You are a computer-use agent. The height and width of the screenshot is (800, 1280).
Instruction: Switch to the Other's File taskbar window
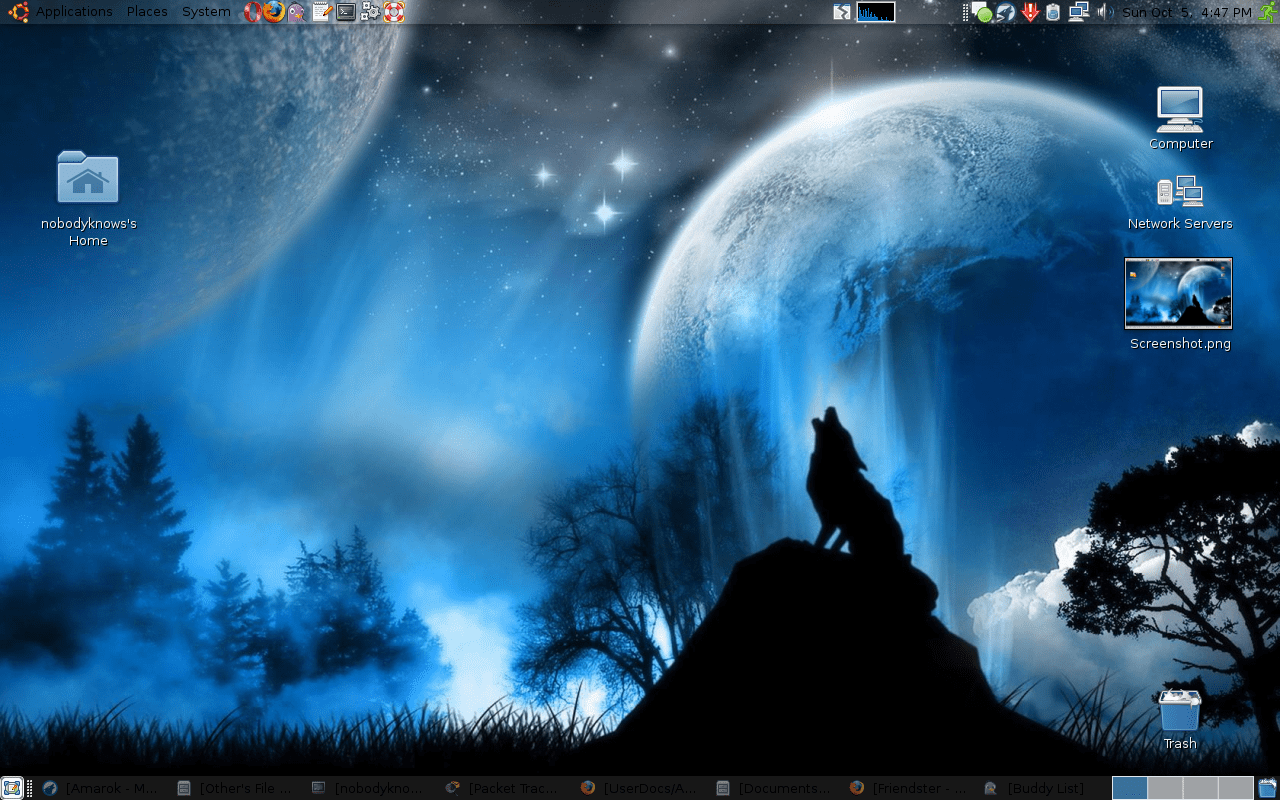tap(235, 788)
